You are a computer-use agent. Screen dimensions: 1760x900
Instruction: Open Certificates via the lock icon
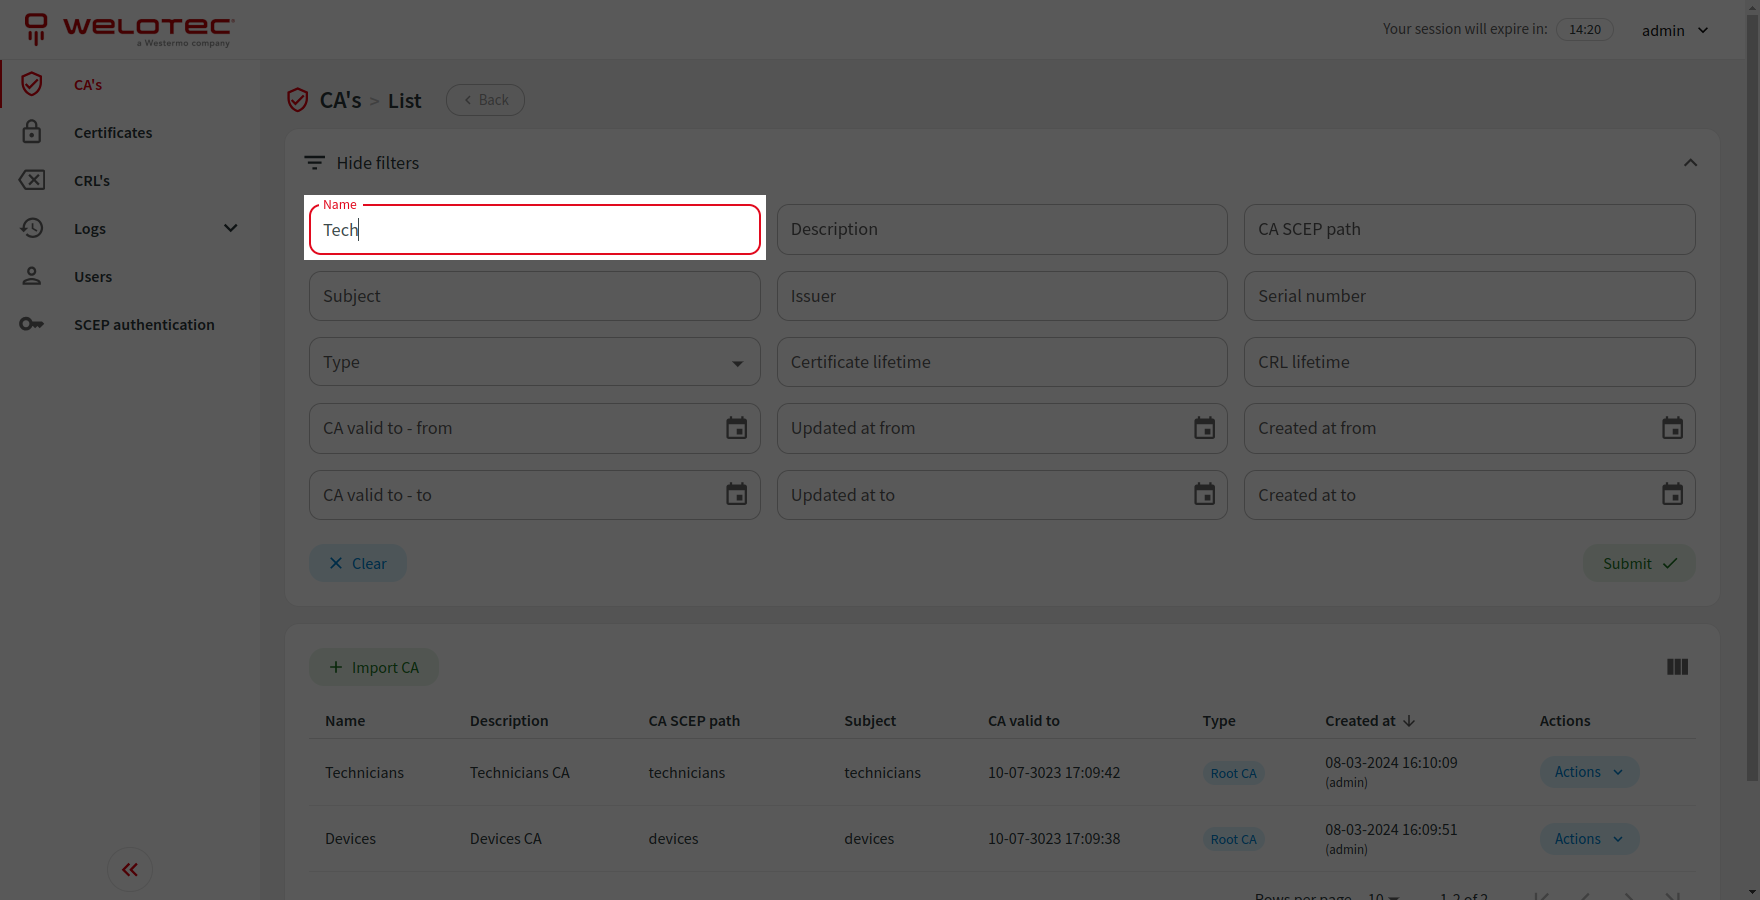[32, 132]
